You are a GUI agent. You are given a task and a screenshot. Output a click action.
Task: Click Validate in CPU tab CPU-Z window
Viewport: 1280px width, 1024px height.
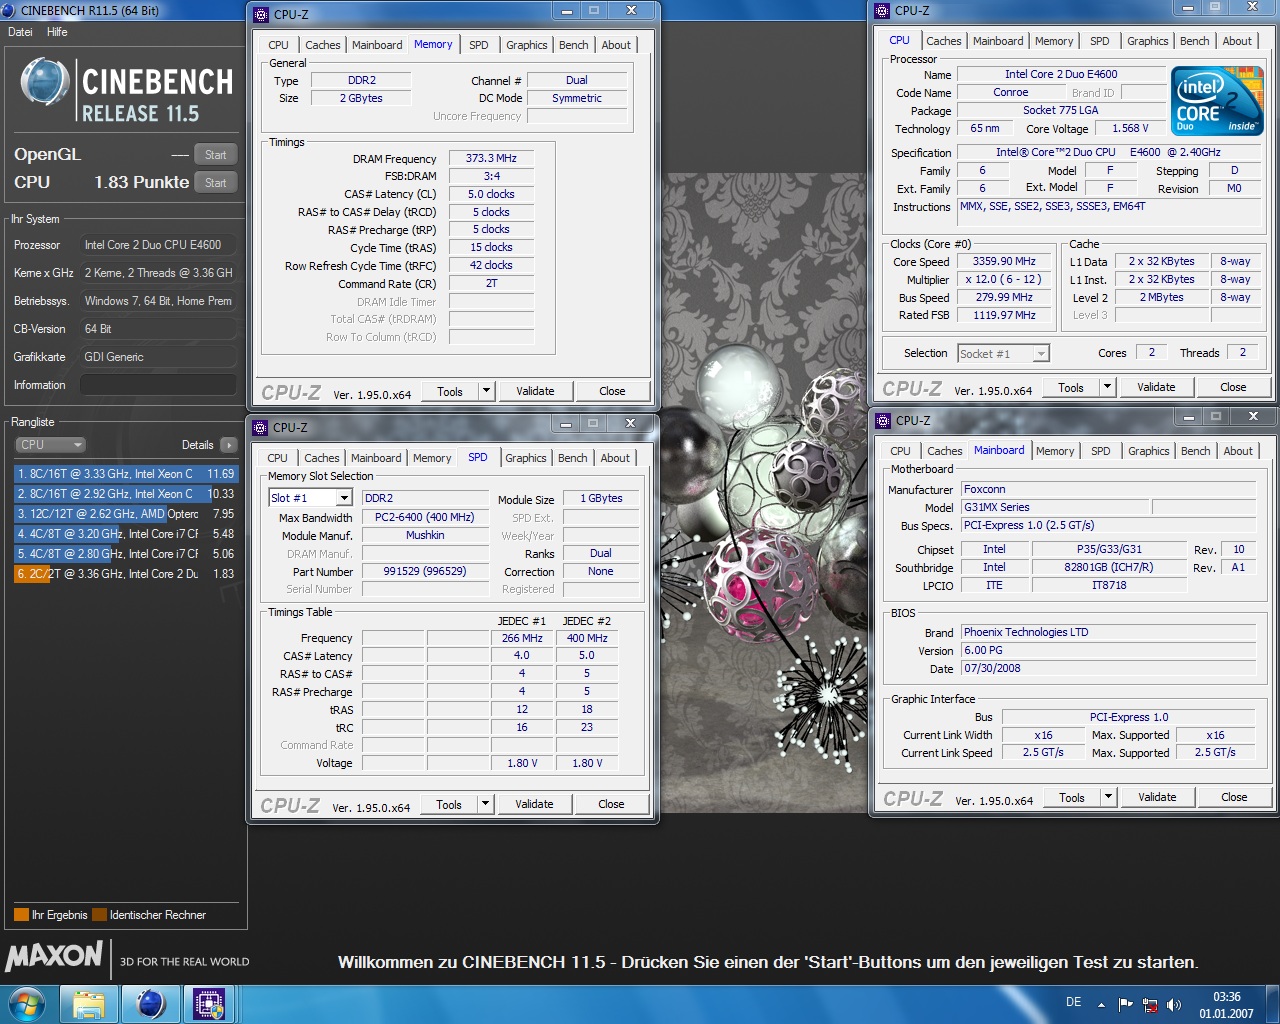[x=1156, y=387]
